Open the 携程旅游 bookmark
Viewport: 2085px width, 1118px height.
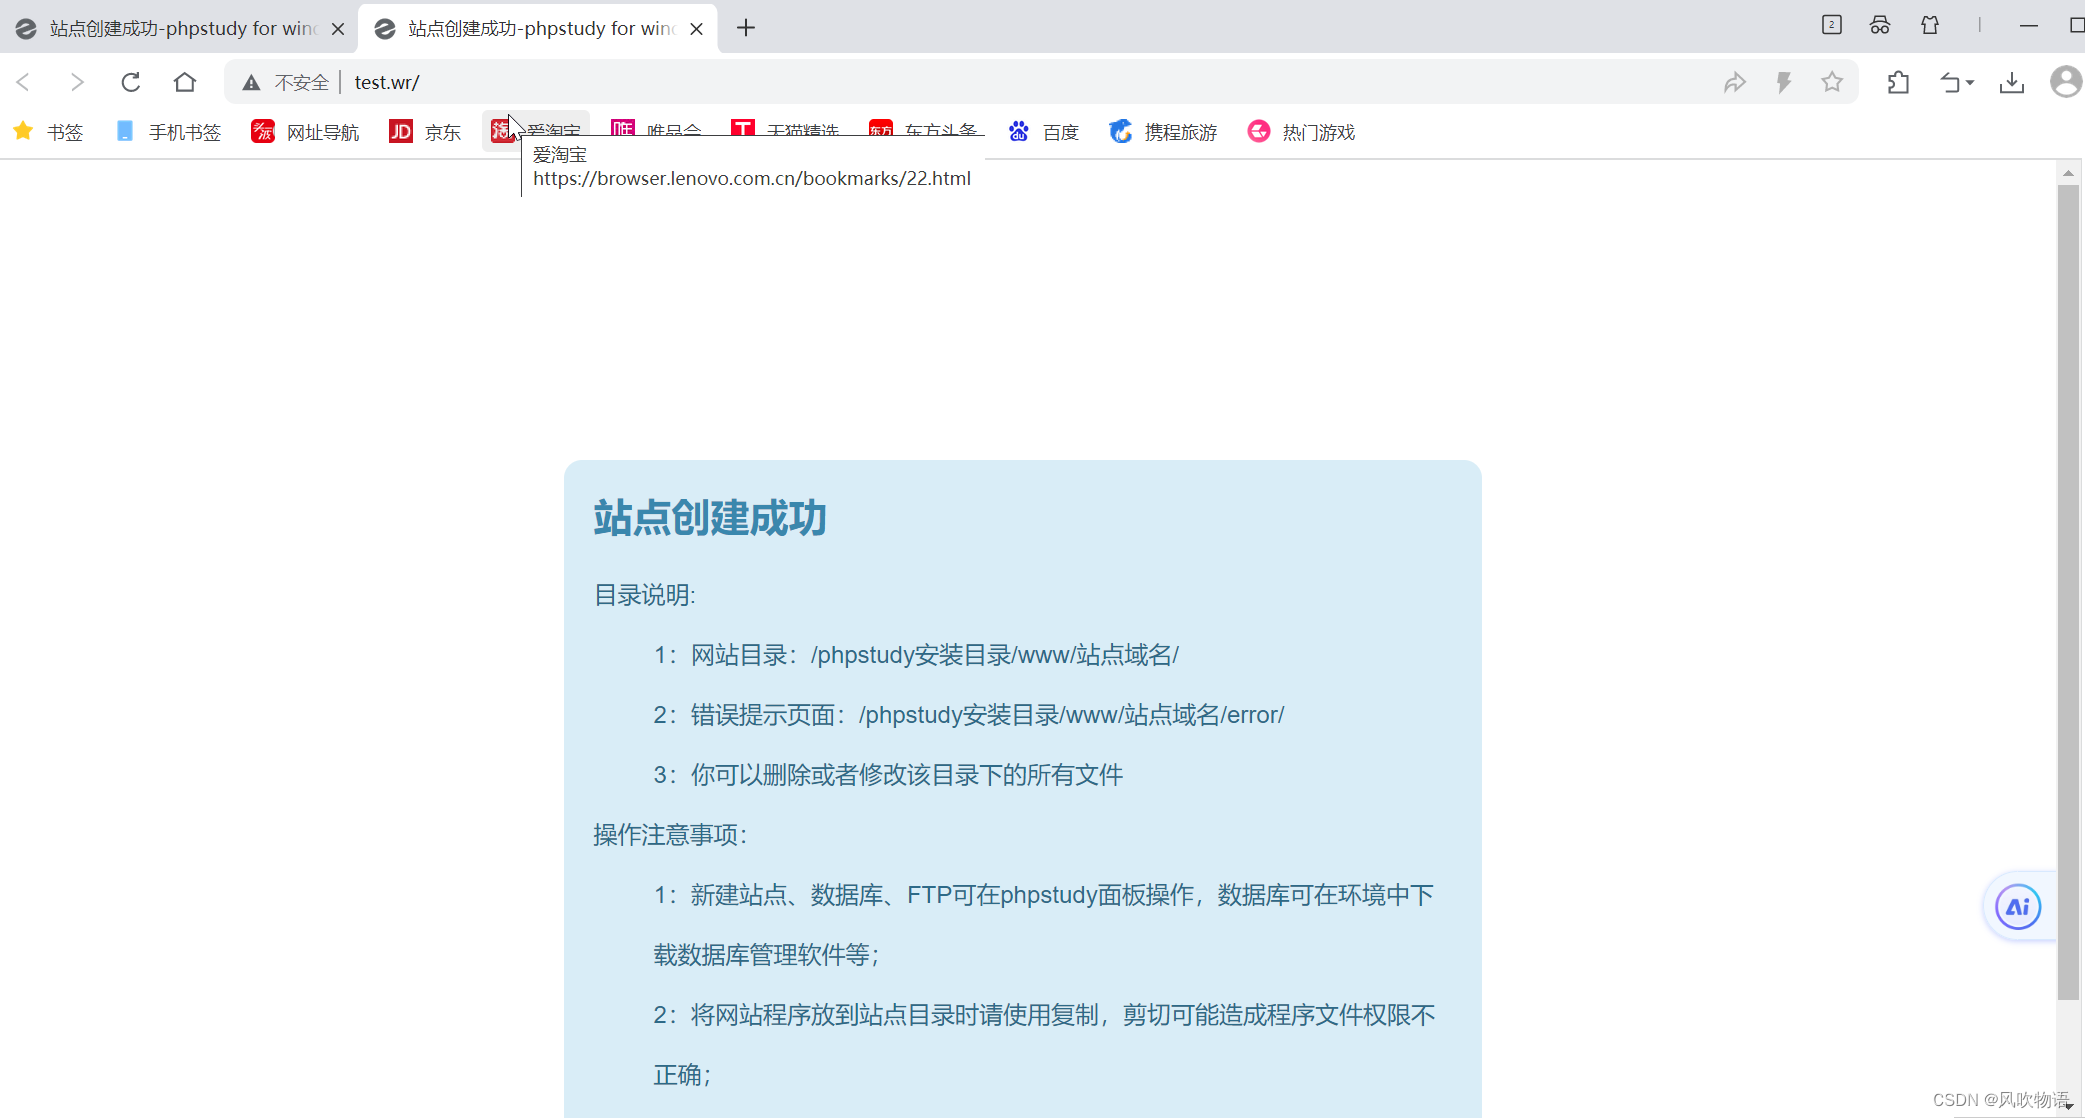click(1164, 132)
